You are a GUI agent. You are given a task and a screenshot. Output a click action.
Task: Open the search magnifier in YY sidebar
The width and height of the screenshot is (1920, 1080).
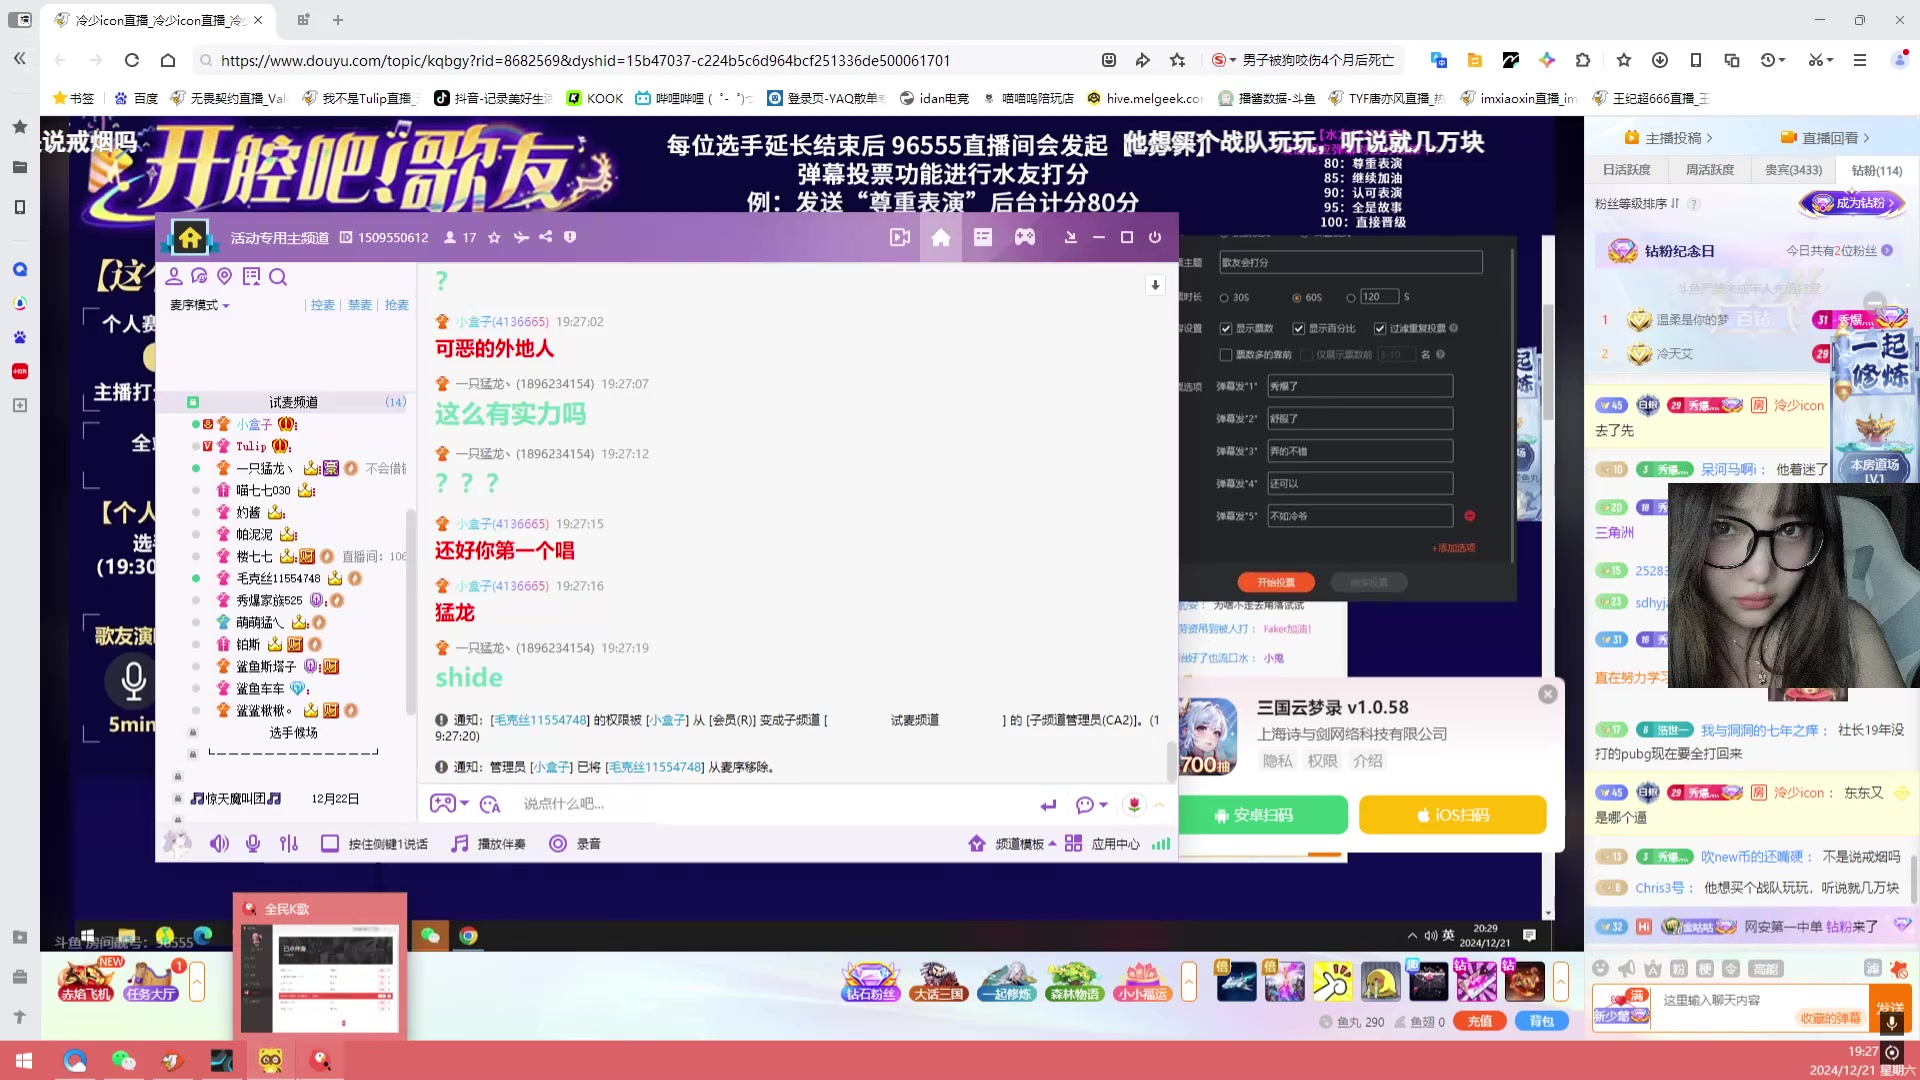(278, 277)
